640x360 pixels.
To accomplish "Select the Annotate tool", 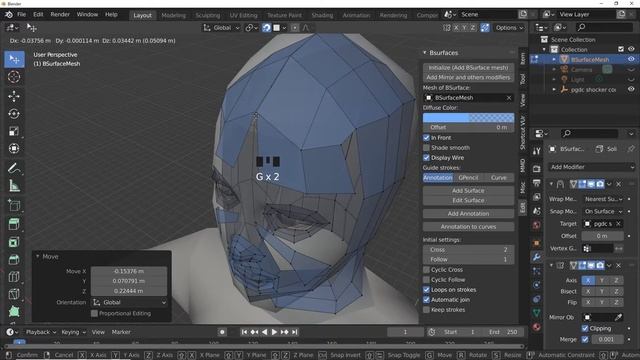I will click(x=14, y=168).
